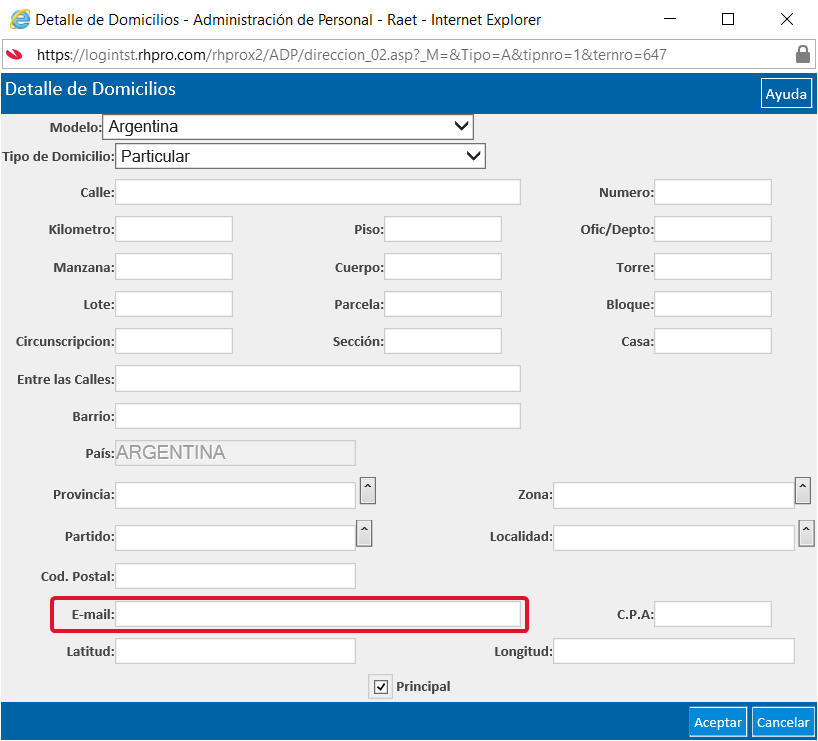This screenshot has width=818, height=741.
Task: Focus the Lote input field
Action: pos(174,304)
